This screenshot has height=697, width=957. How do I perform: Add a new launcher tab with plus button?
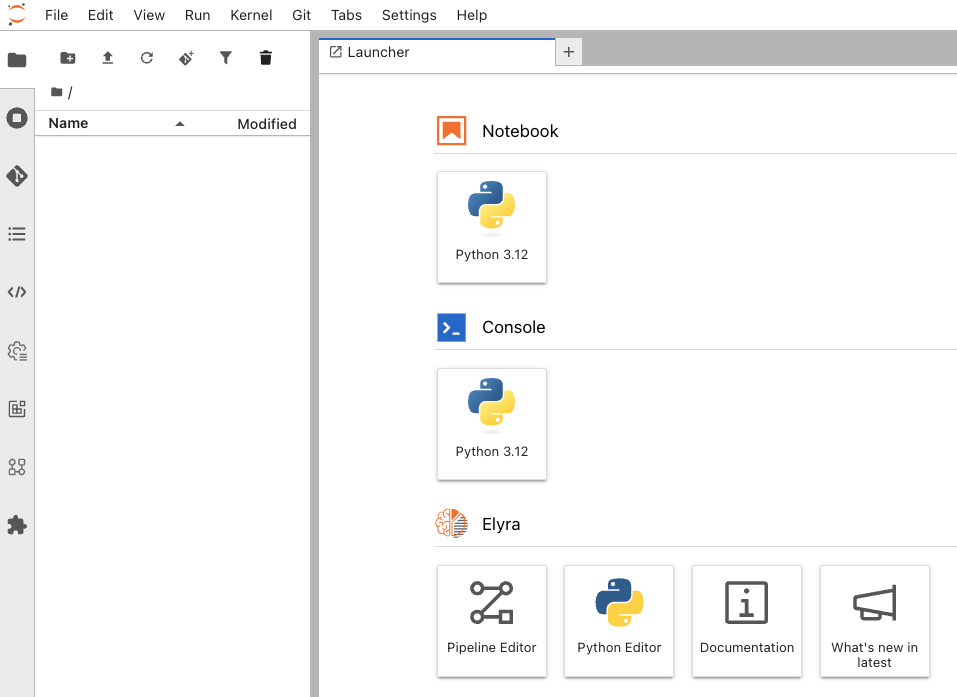(568, 52)
